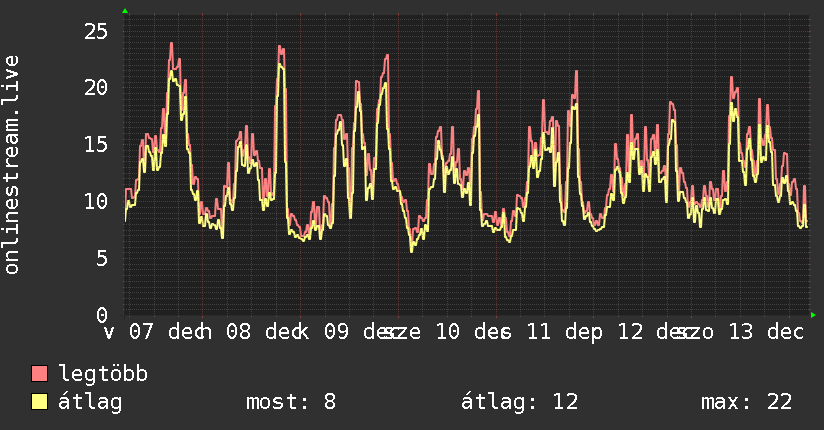824x430 pixels.
Task: Click the y-axis label 0
Action: coord(102,315)
